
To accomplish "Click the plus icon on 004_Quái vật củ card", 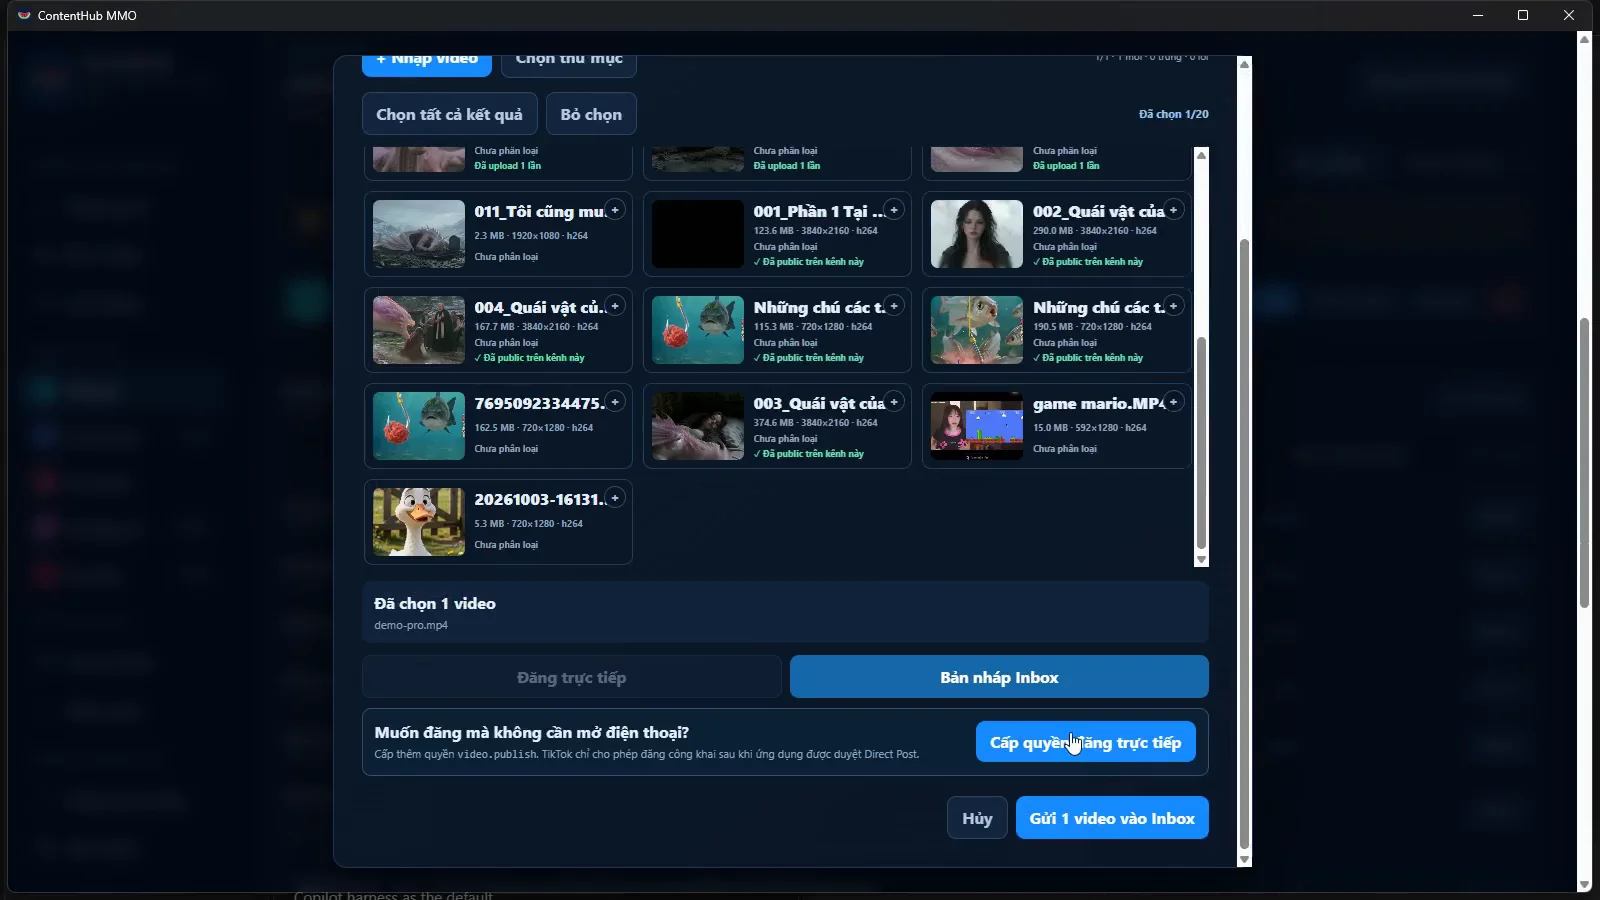I will click(x=615, y=306).
